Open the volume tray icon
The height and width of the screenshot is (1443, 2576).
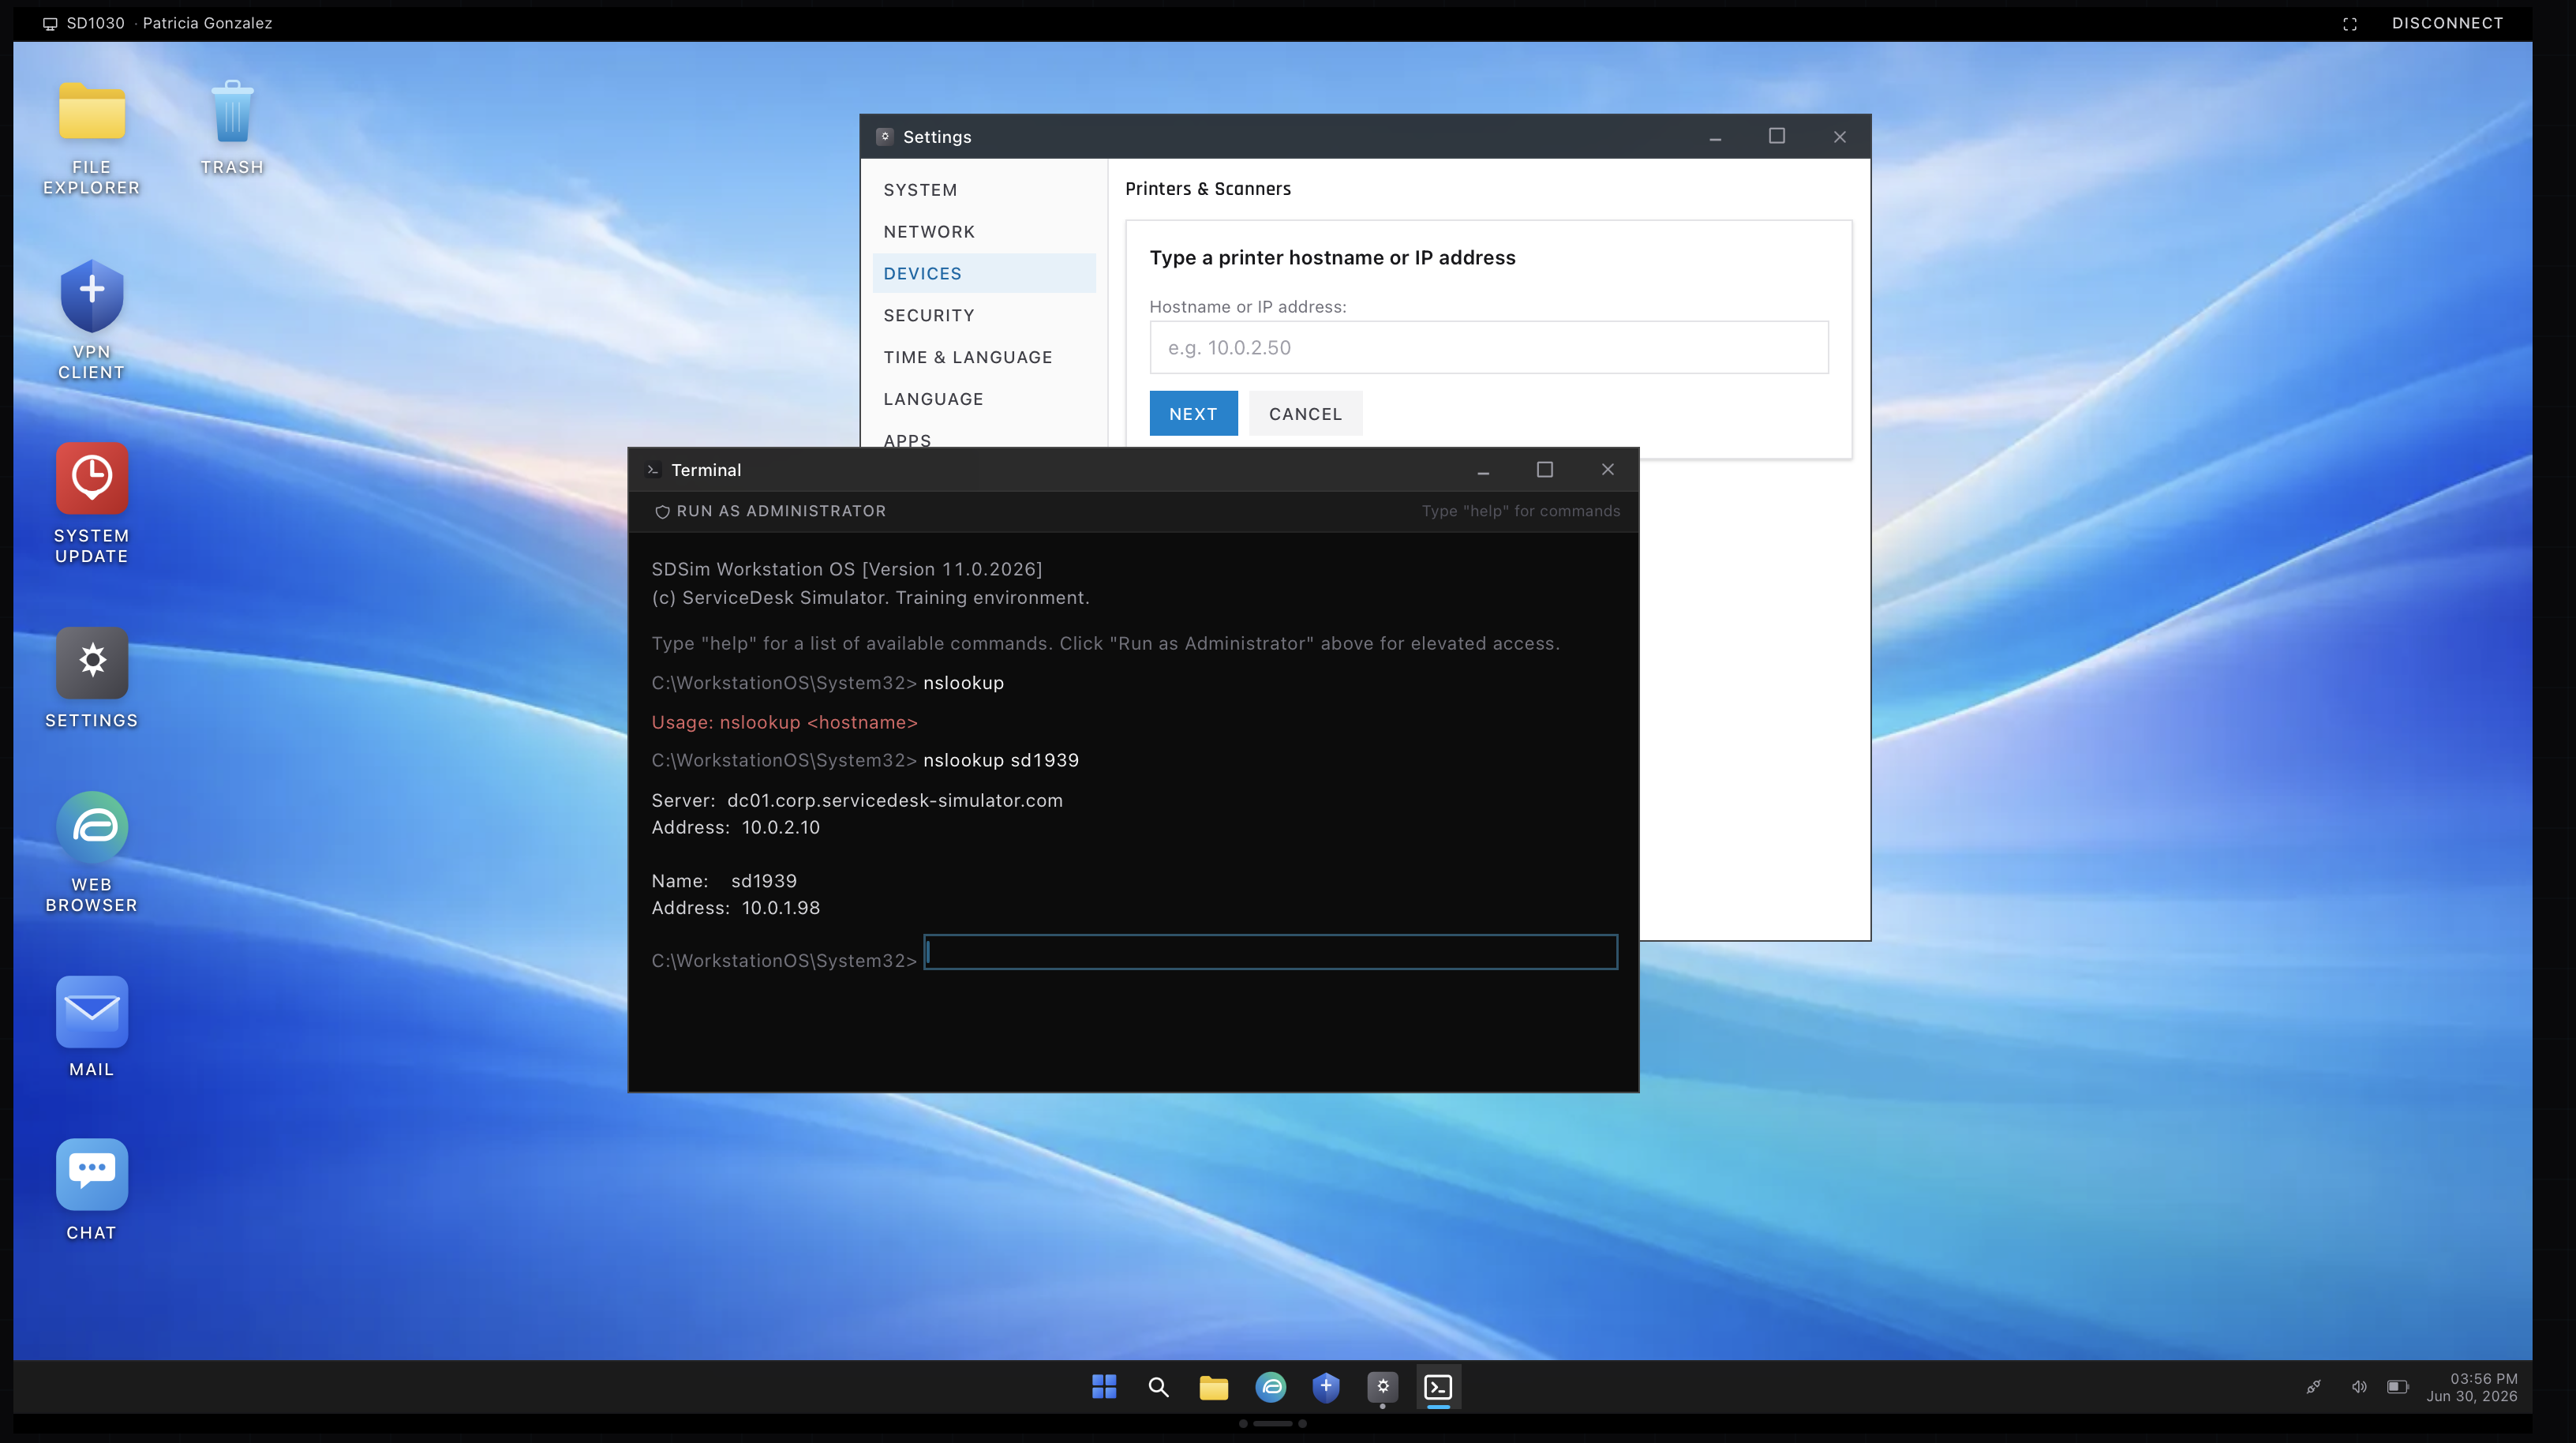point(2358,1386)
